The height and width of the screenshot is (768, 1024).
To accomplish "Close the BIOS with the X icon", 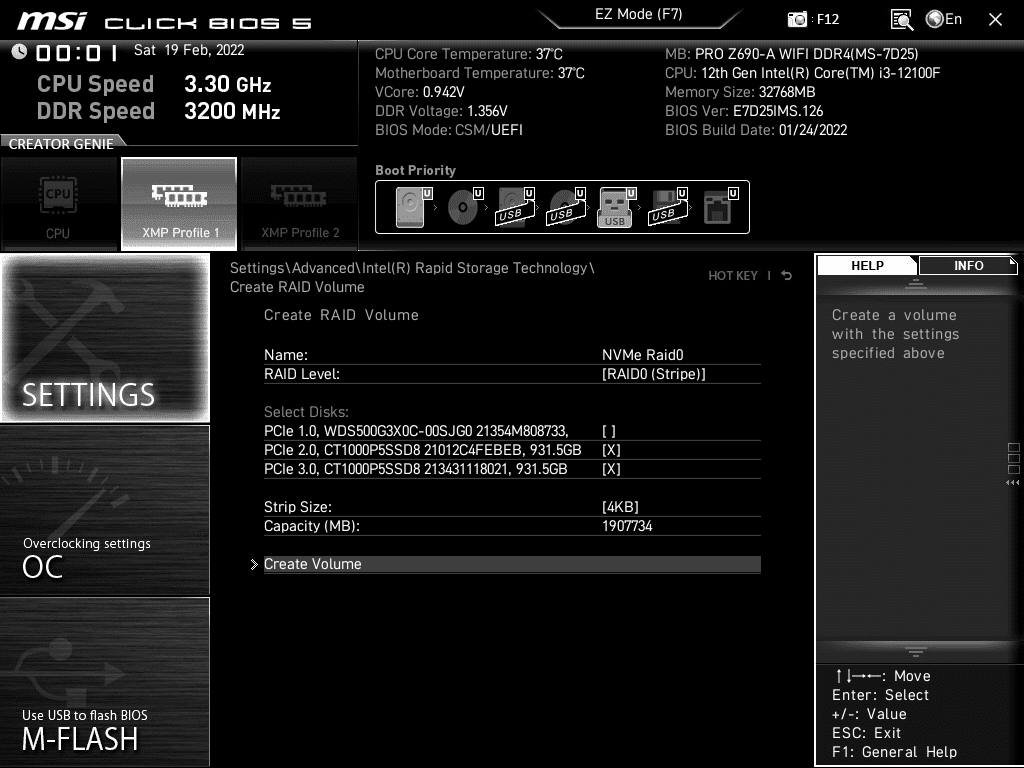I will pyautogui.click(x=995, y=20).
